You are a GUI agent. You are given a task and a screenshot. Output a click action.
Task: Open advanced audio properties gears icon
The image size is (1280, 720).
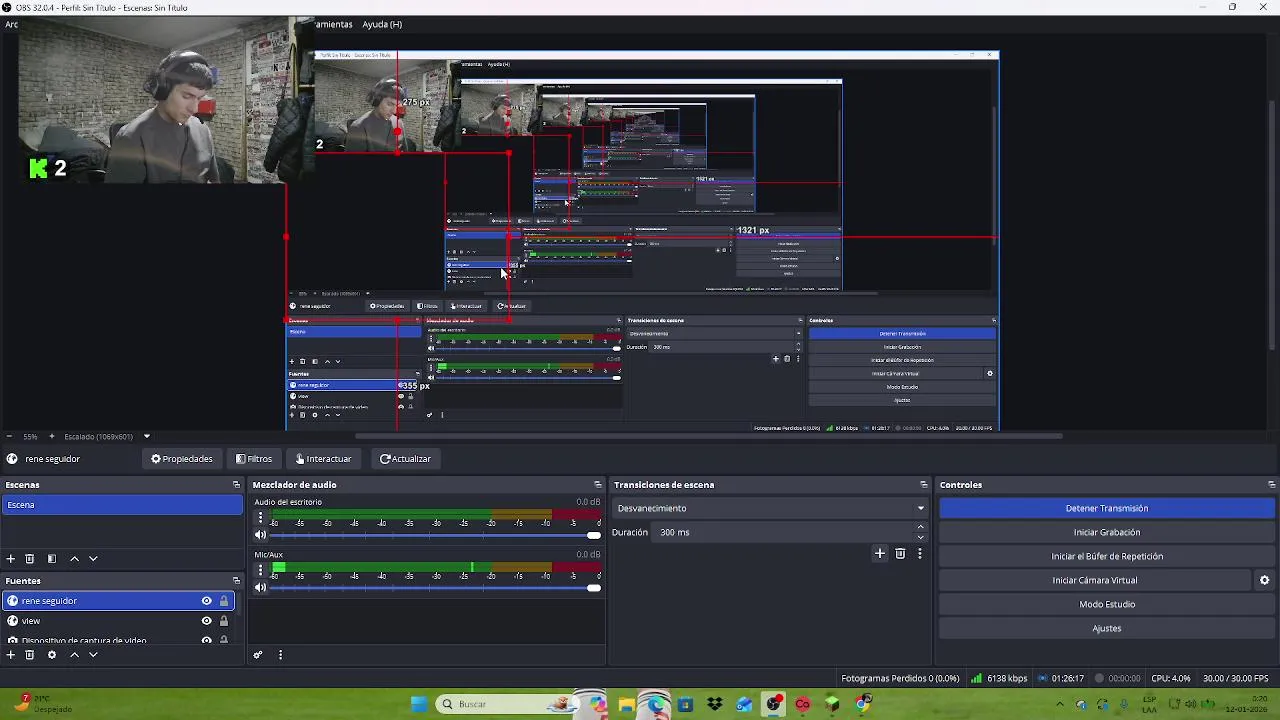[258, 655]
